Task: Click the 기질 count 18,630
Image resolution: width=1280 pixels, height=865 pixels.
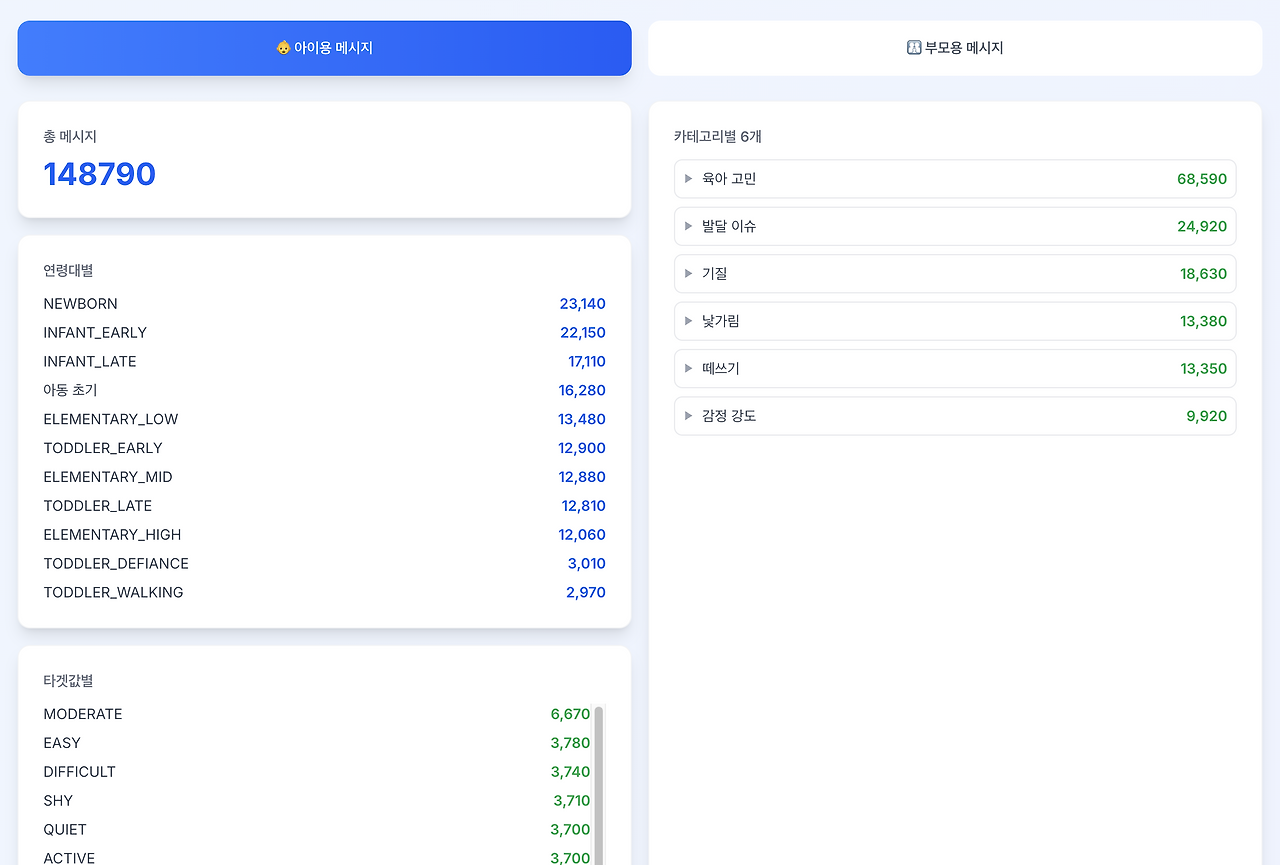Action: [x=1204, y=275]
